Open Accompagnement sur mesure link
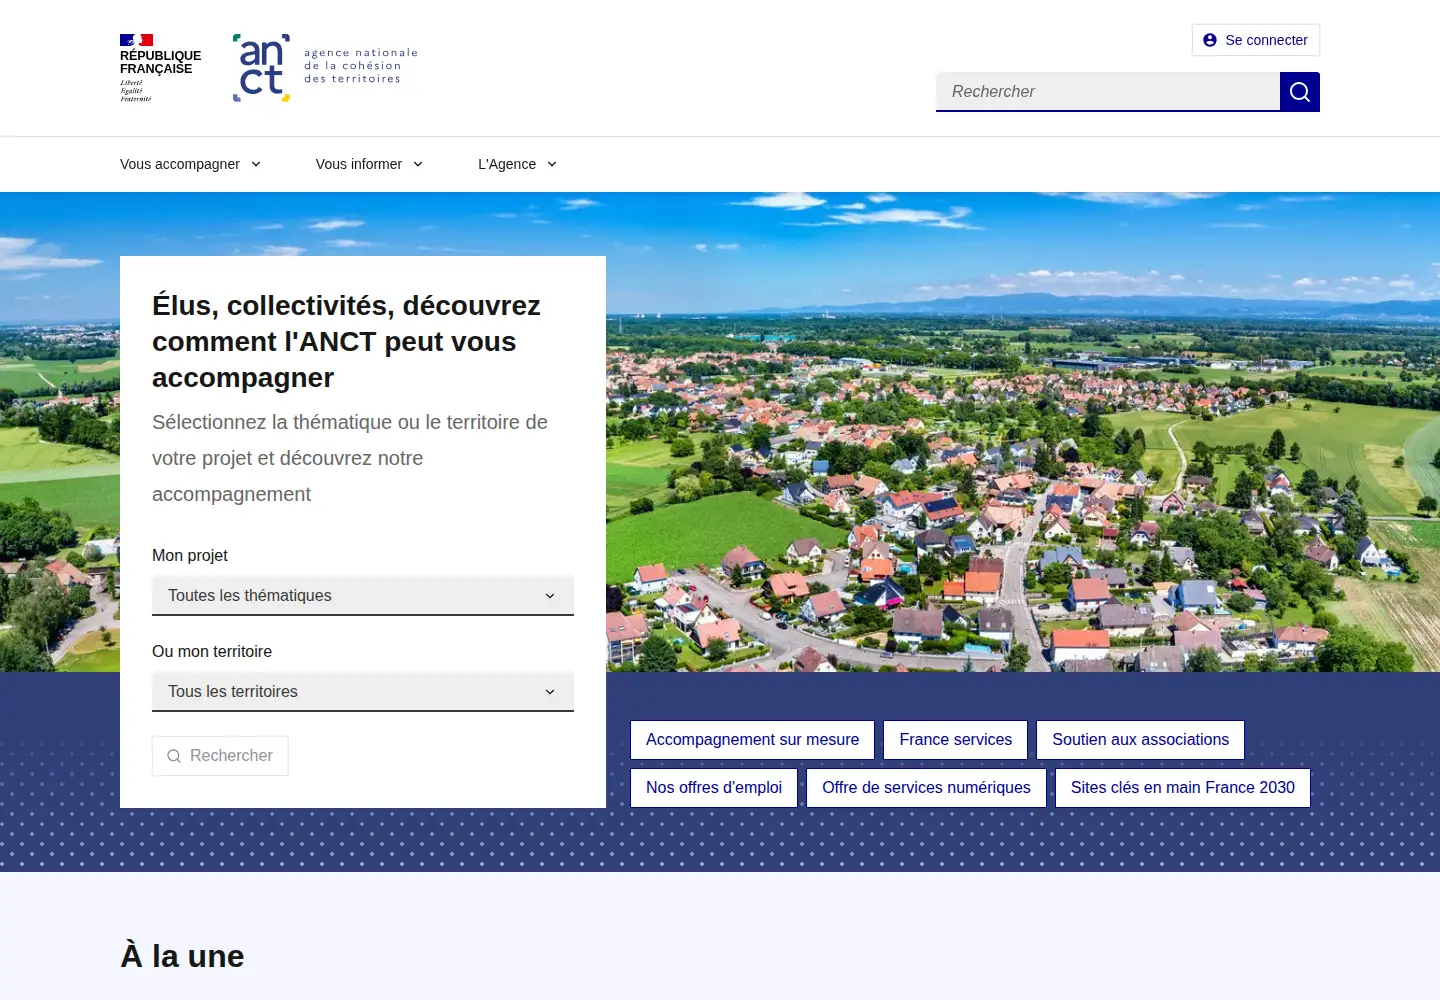The width and height of the screenshot is (1440, 1000). (x=752, y=740)
